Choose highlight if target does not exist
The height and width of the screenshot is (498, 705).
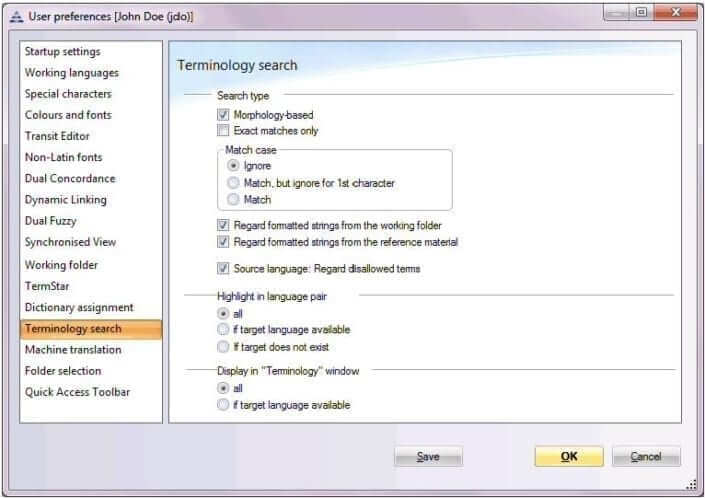pos(223,346)
